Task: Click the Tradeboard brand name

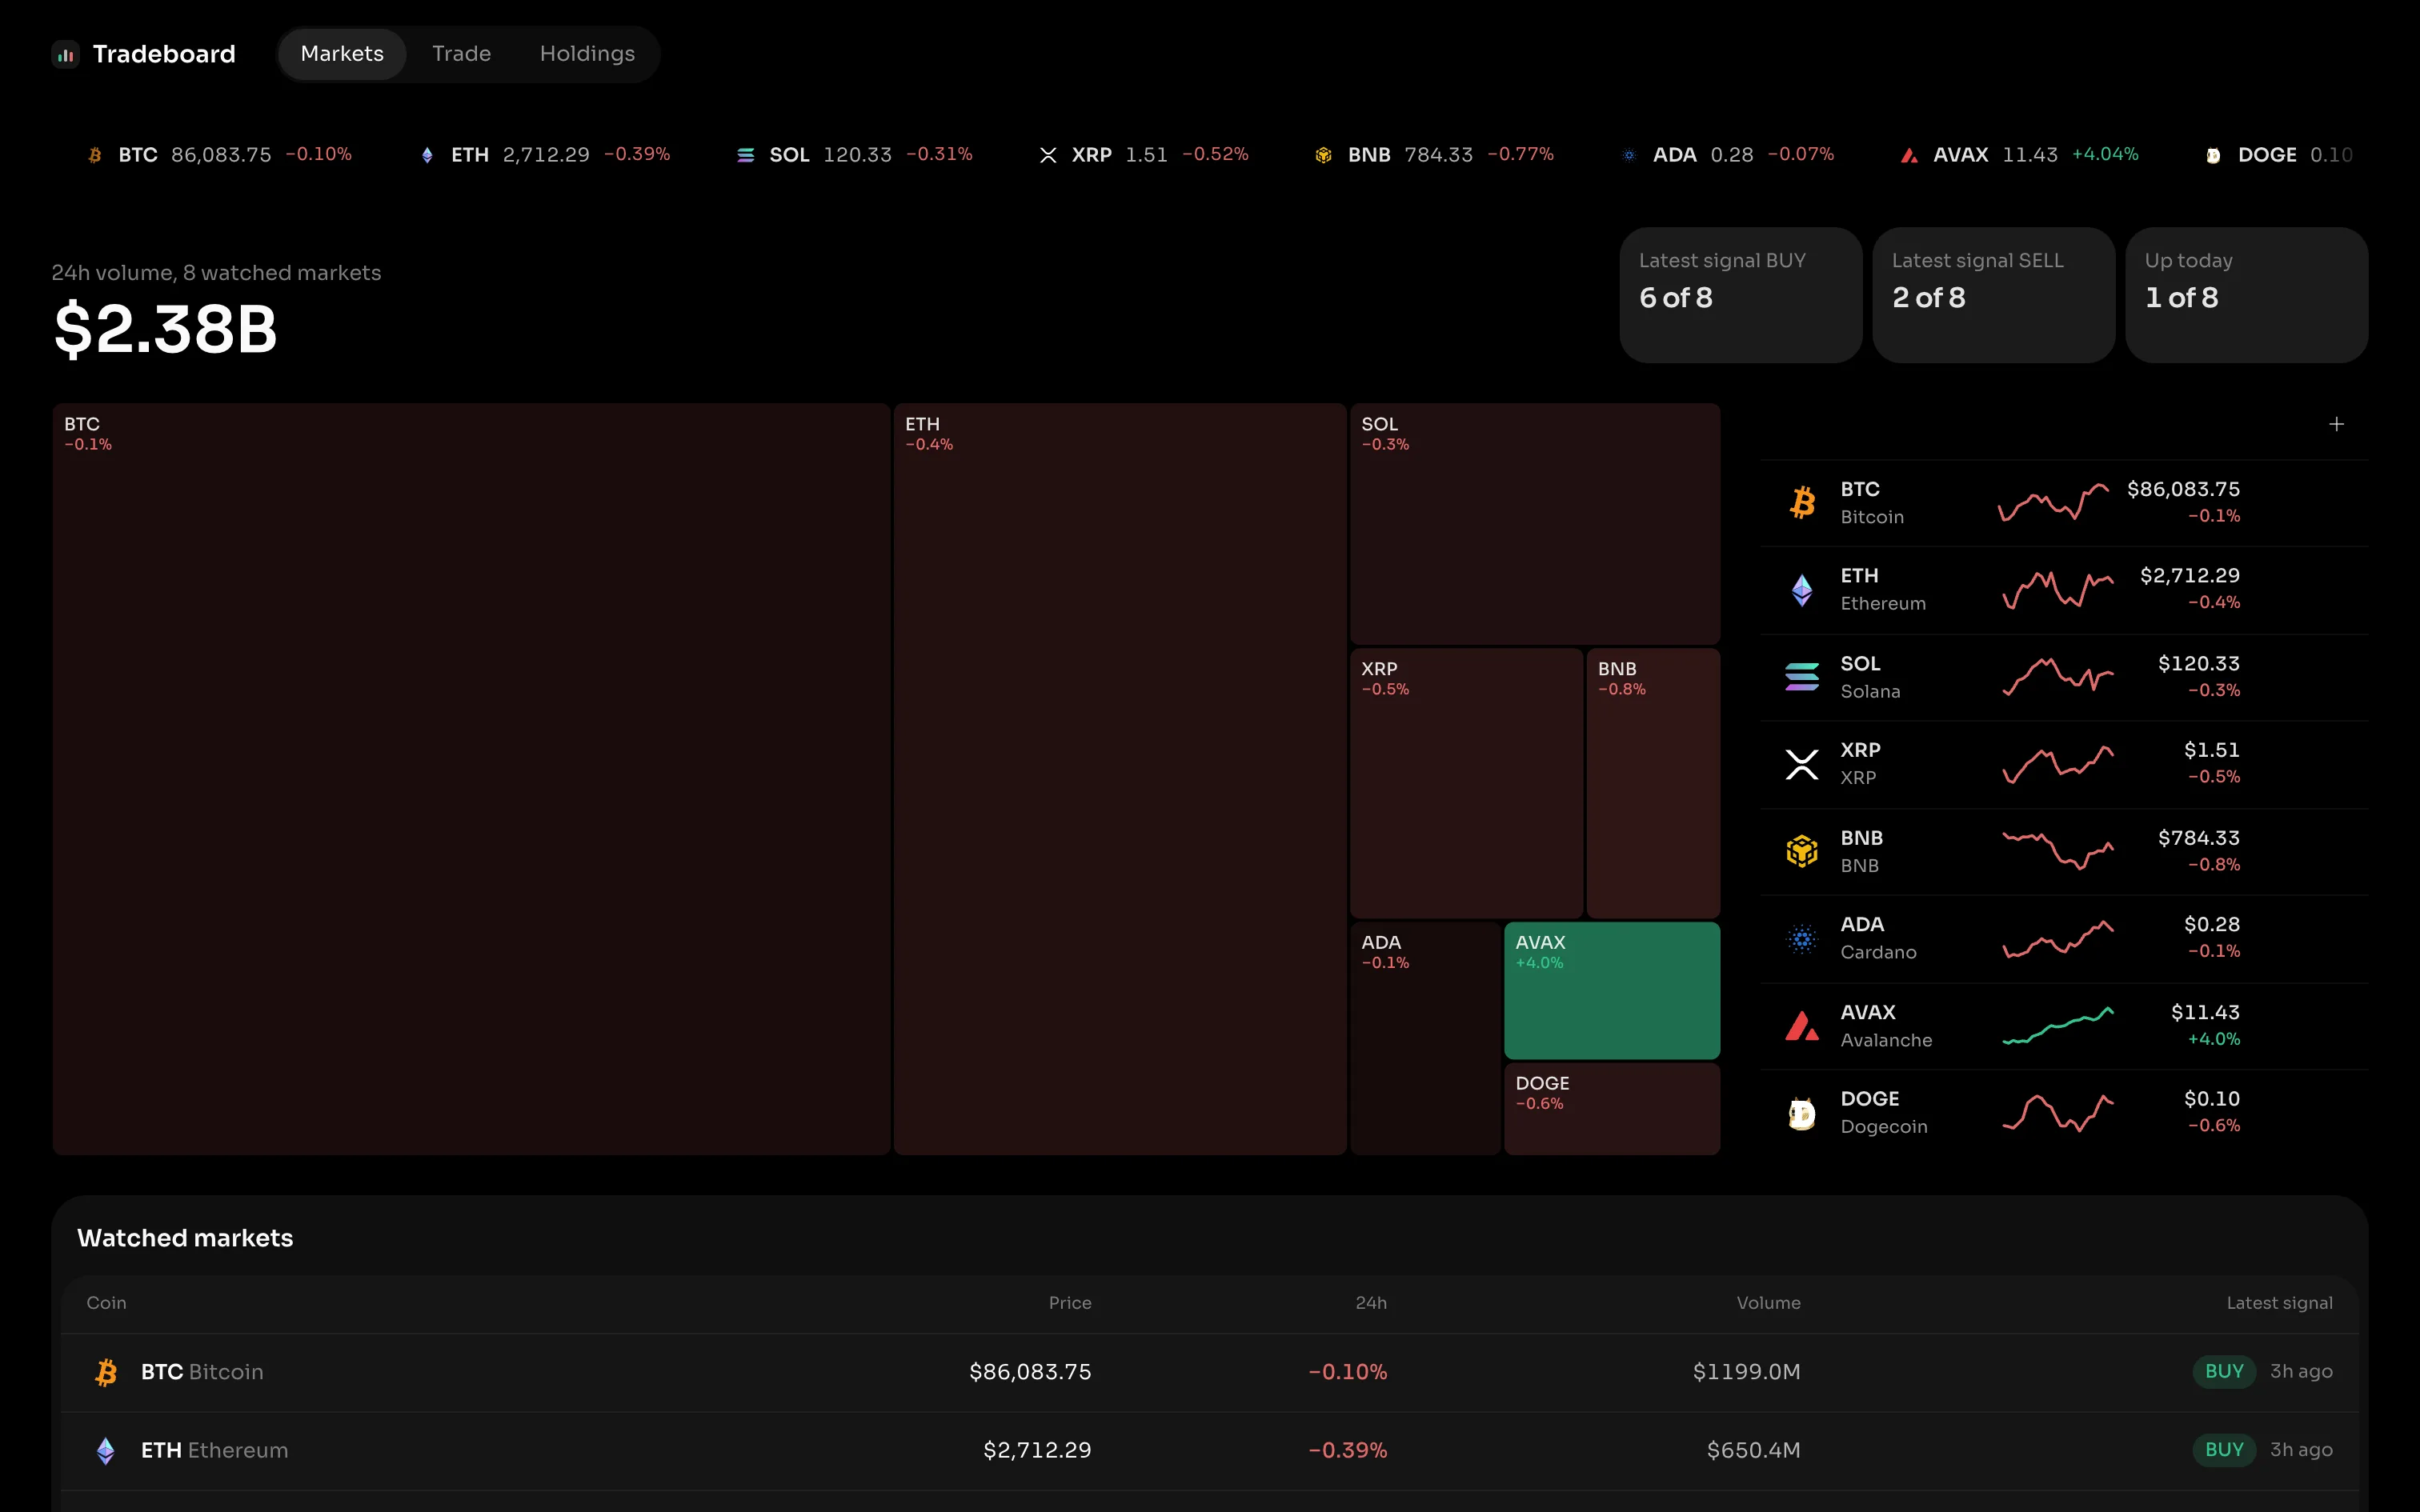Action: 164,54
